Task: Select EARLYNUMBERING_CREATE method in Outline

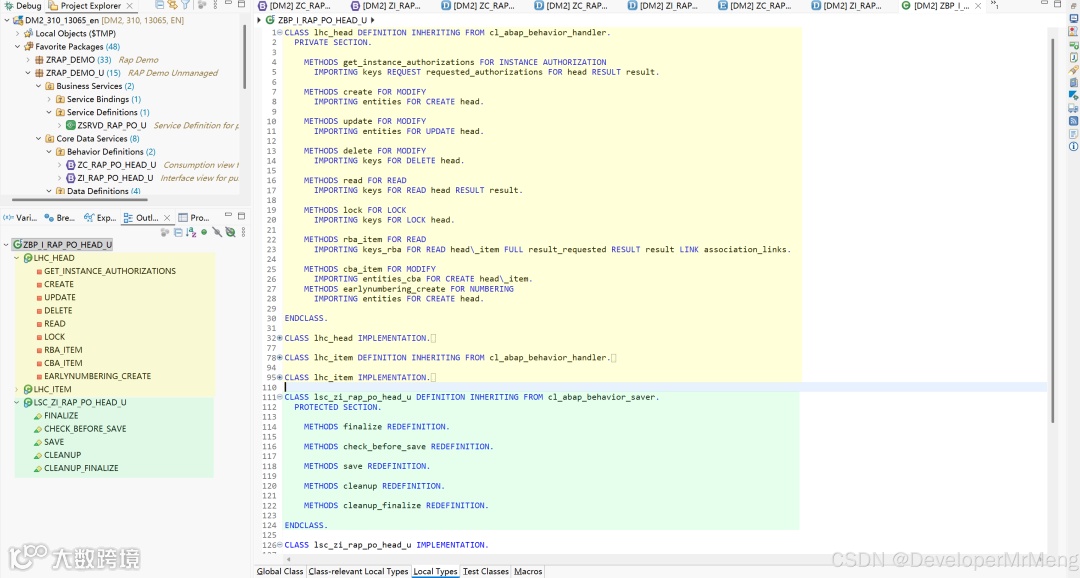Action: pos(97,376)
